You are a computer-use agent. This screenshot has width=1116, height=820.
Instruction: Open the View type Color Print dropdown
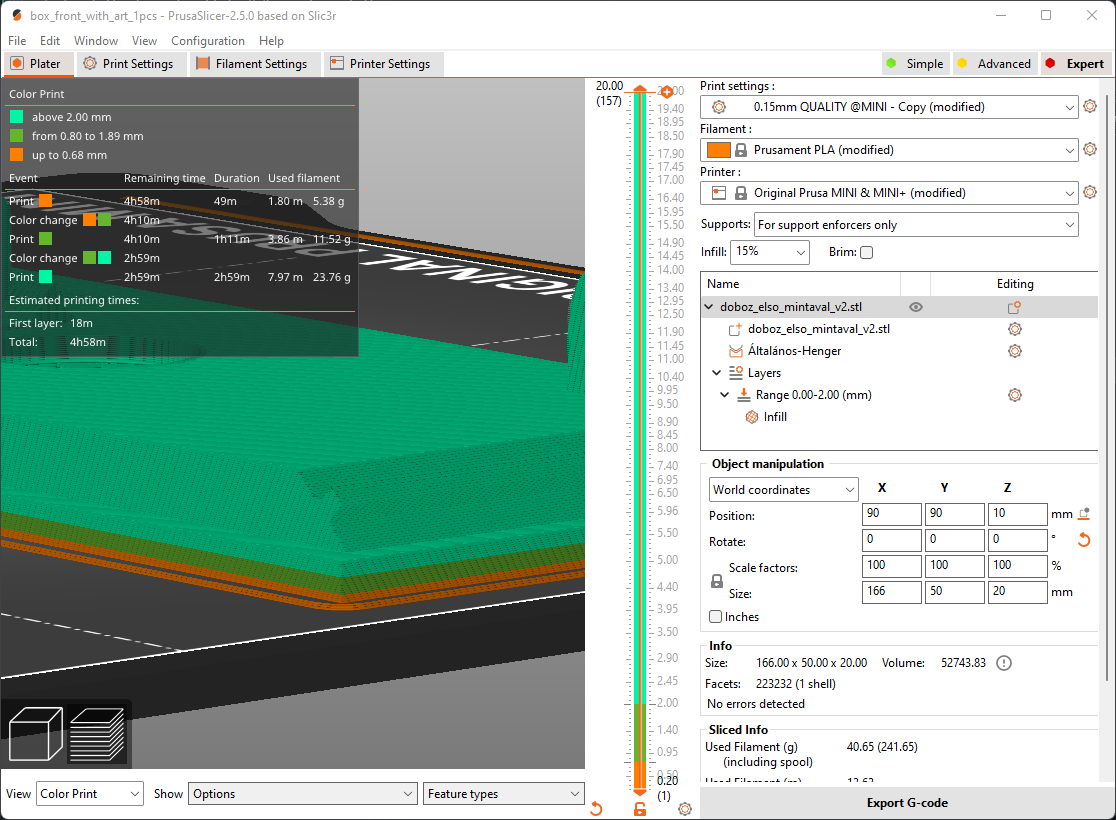point(90,794)
